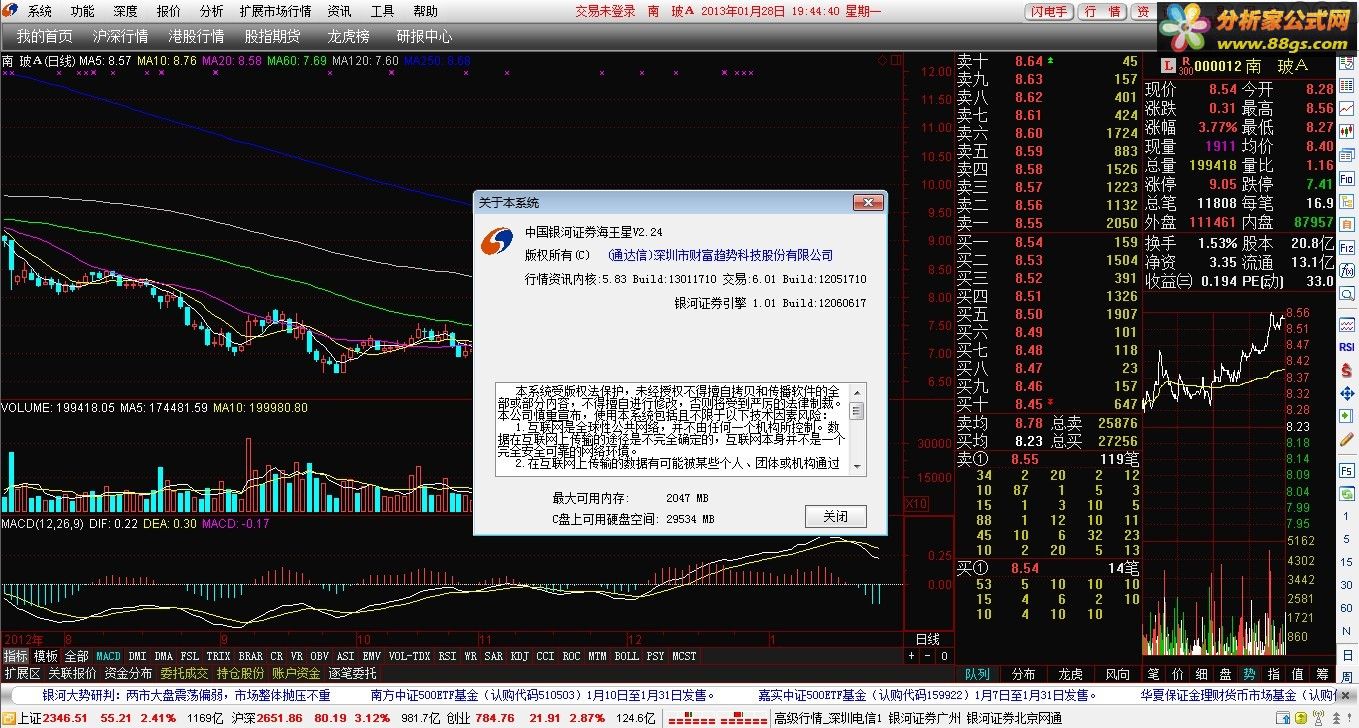The height and width of the screenshot is (728, 1359).
Task: Switch to 研报中心 tab
Action: click(424, 36)
